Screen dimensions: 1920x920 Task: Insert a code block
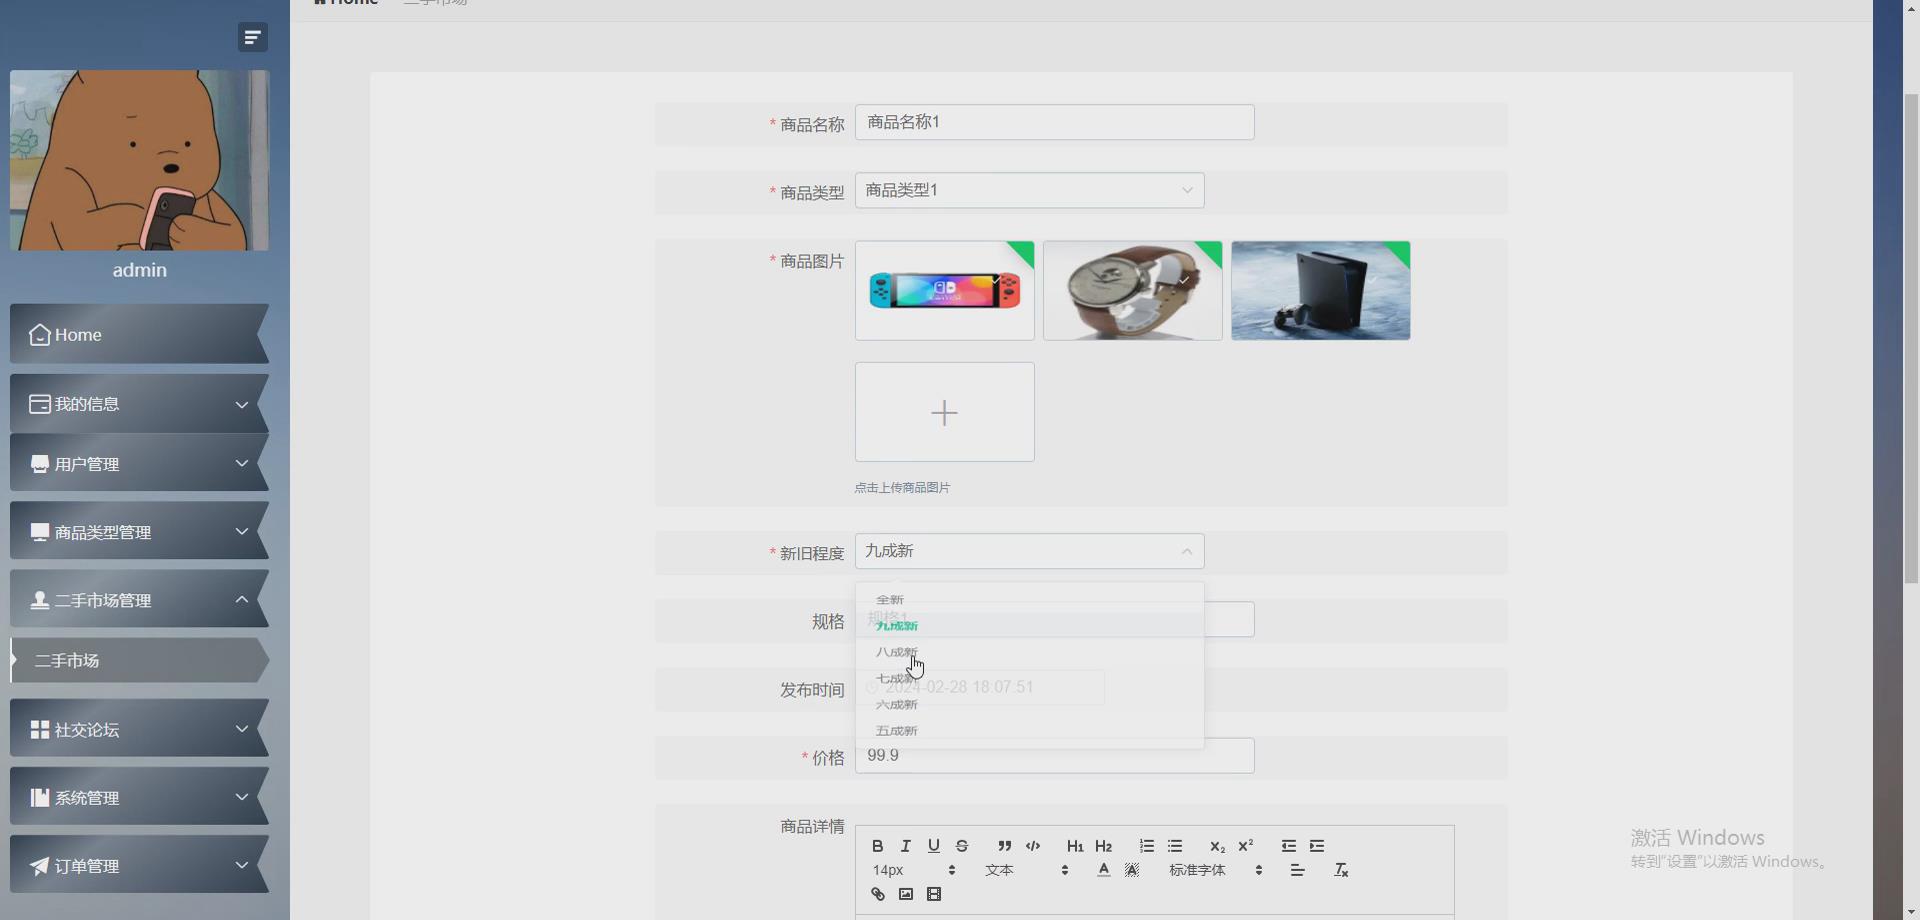[x=1033, y=846]
